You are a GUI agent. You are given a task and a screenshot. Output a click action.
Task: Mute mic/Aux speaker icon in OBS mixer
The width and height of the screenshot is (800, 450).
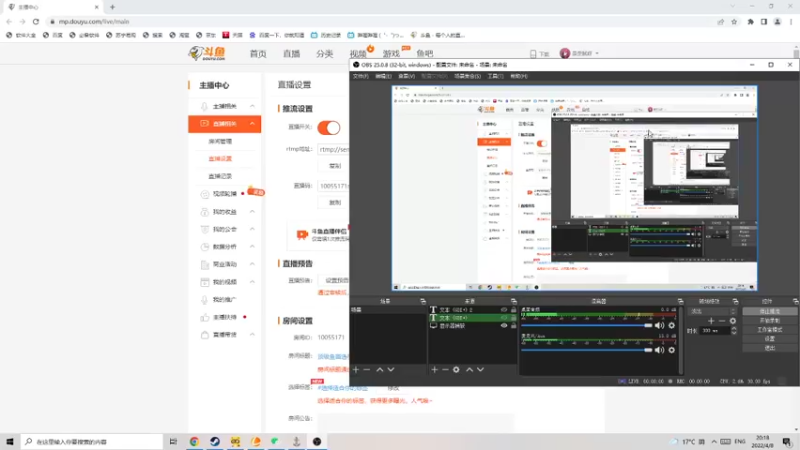tap(660, 350)
